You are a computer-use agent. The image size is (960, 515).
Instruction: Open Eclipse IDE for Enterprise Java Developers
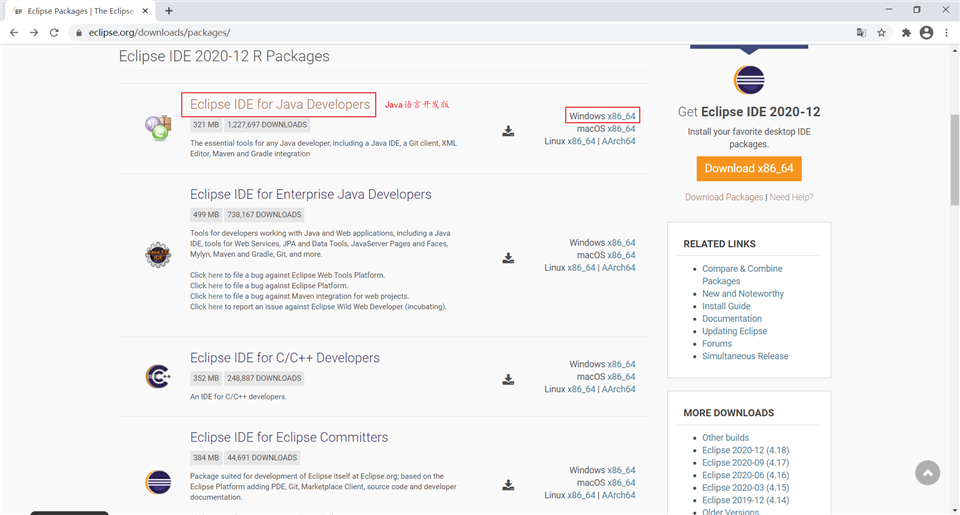tap(310, 194)
